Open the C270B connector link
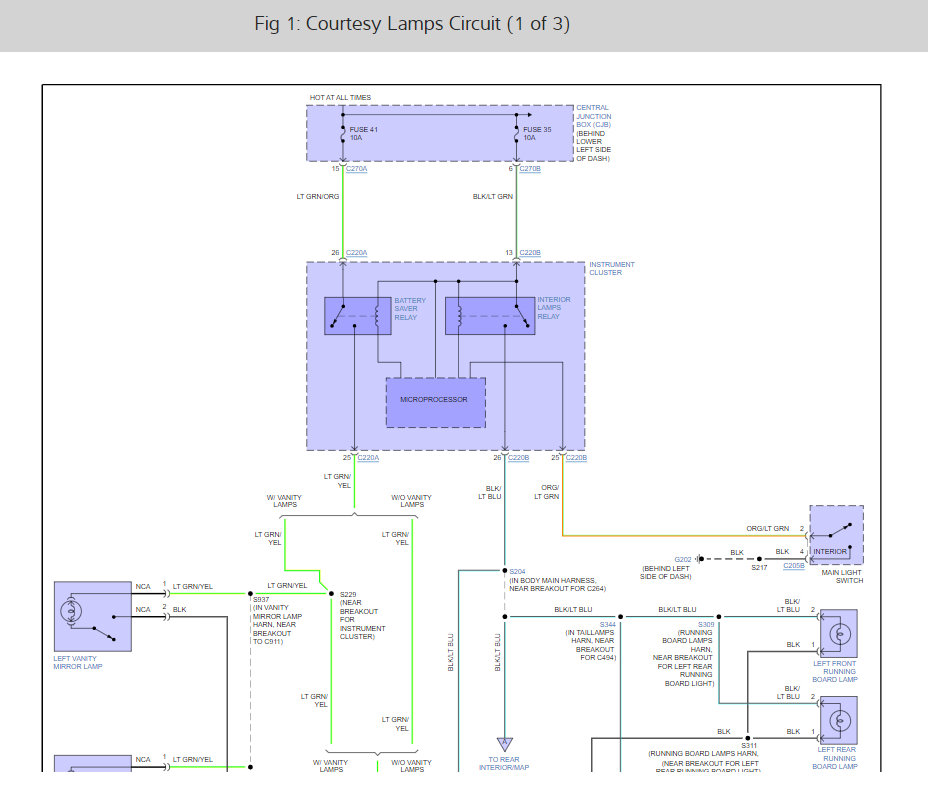This screenshot has width=928, height=804. point(530,169)
